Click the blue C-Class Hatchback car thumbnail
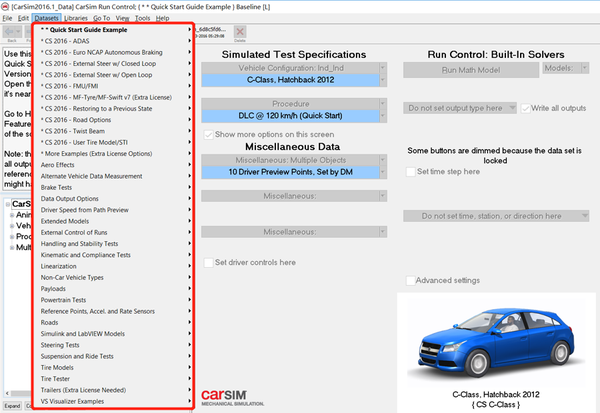The width and height of the screenshot is (600, 413). [x=496, y=343]
